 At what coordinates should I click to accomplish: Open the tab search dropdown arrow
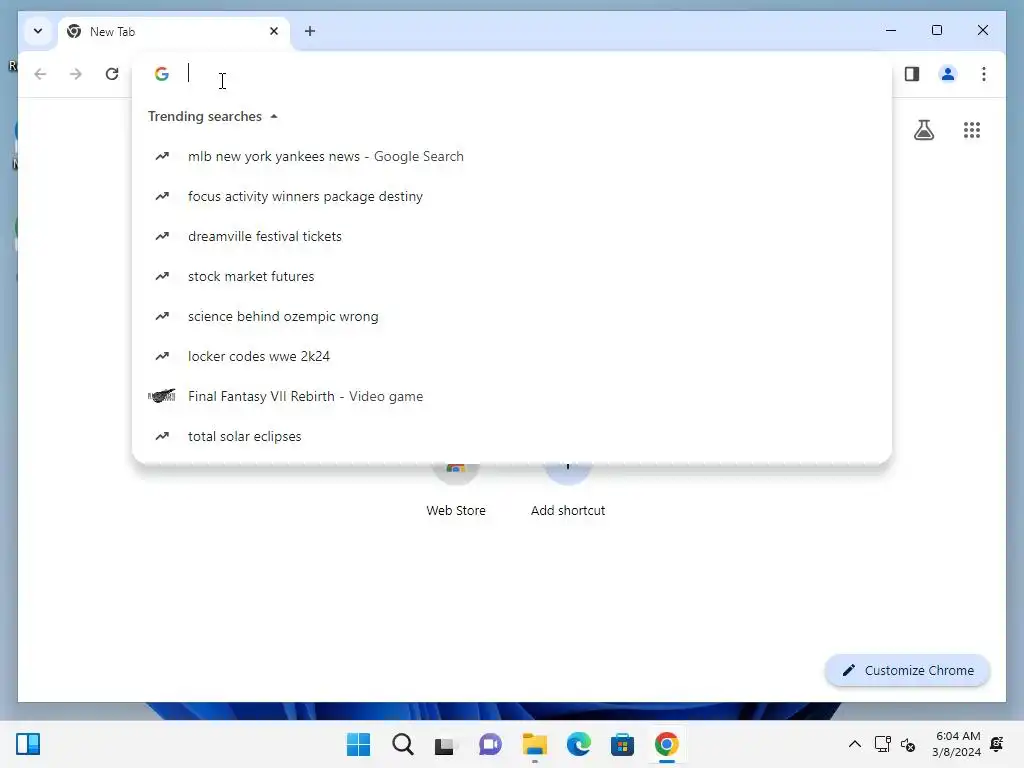point(38,31)
